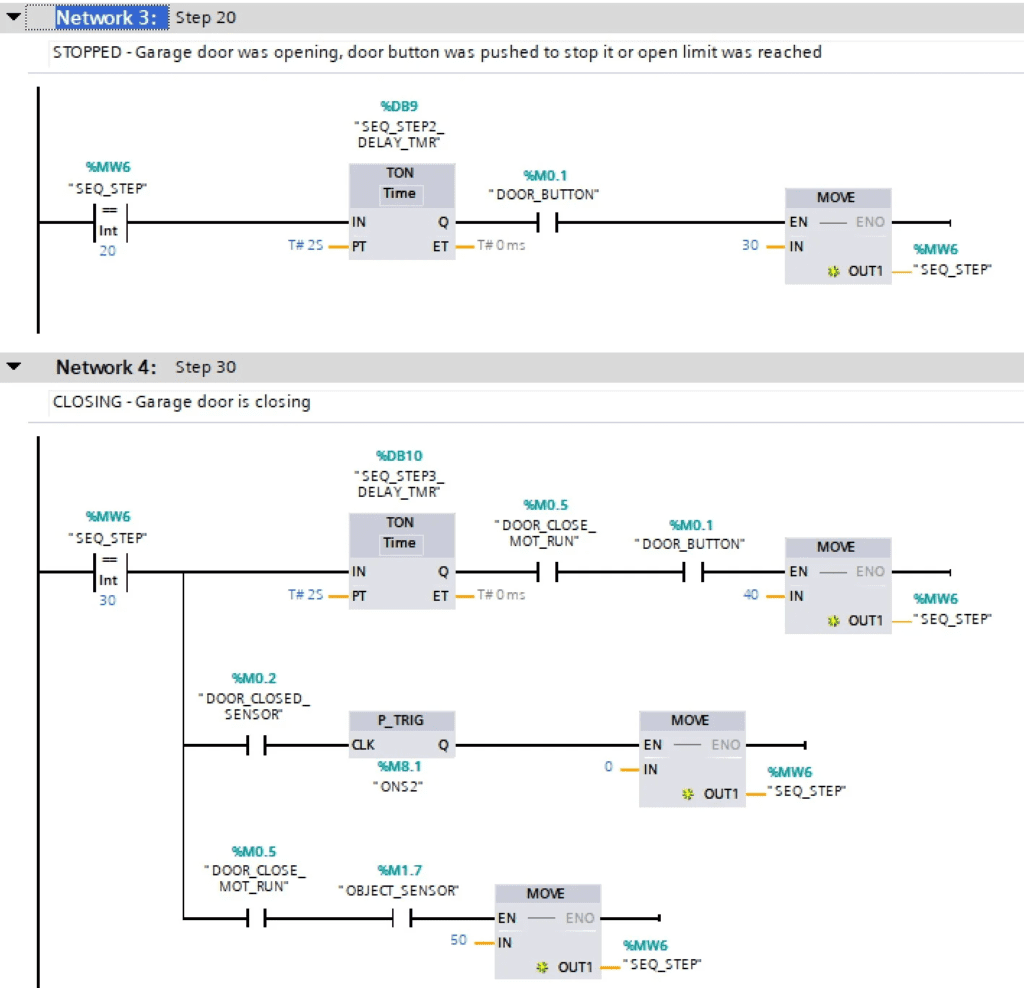Click the Int type of the 30 comparator
The height and width of the screenshot is (988, 1024).
pos(108,580)
